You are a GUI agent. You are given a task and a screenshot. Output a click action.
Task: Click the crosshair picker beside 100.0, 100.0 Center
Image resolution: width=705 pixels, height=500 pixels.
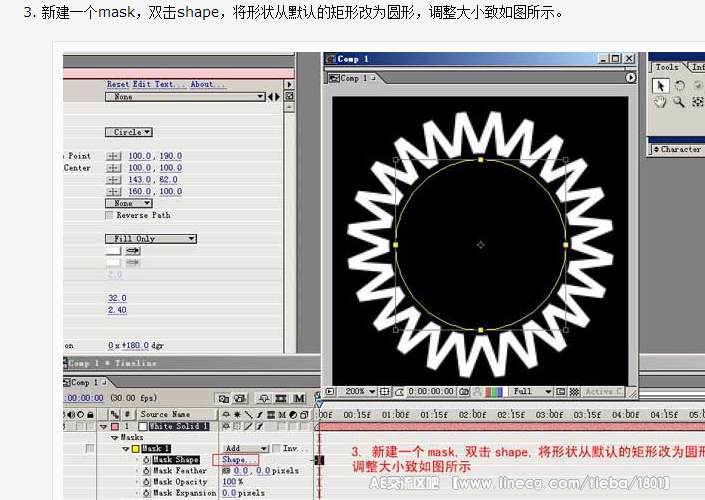(113, 168)
